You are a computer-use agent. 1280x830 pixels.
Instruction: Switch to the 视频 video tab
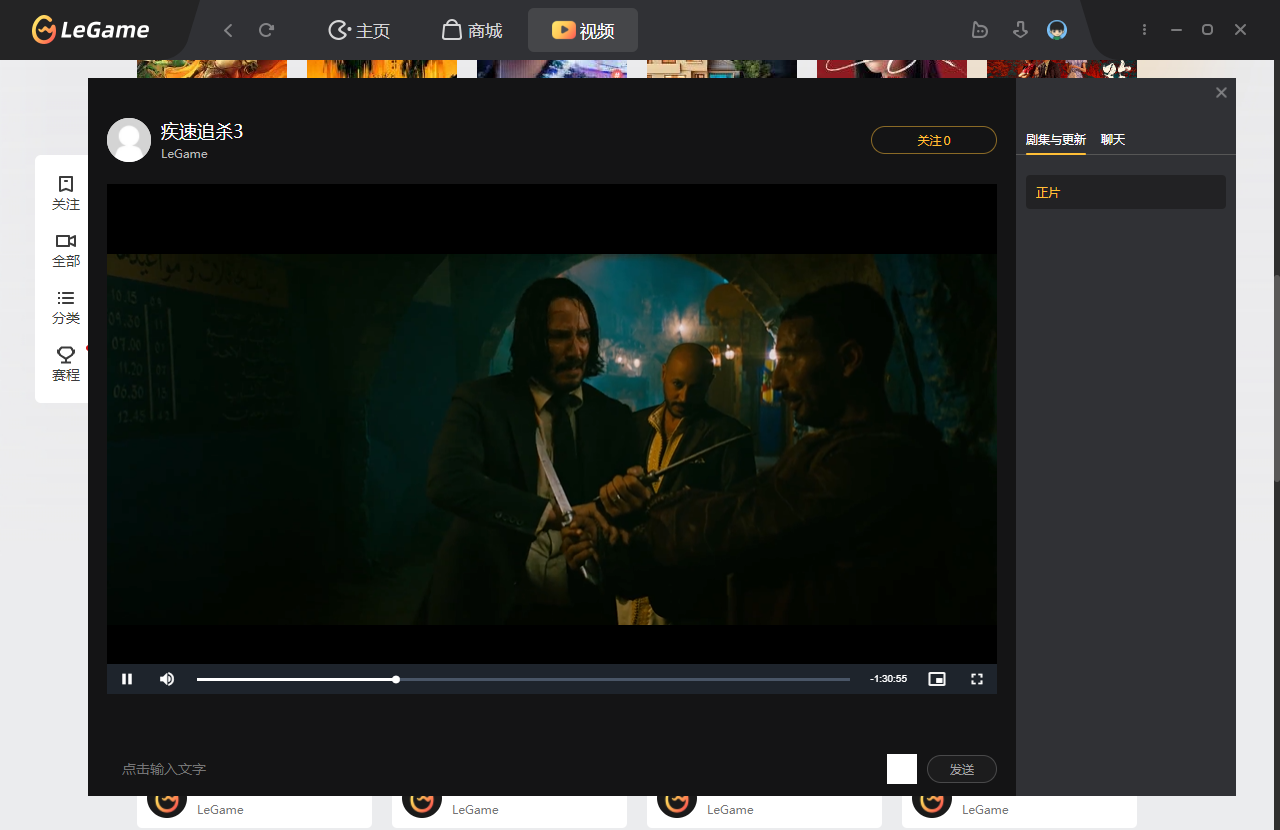point(583,30)
